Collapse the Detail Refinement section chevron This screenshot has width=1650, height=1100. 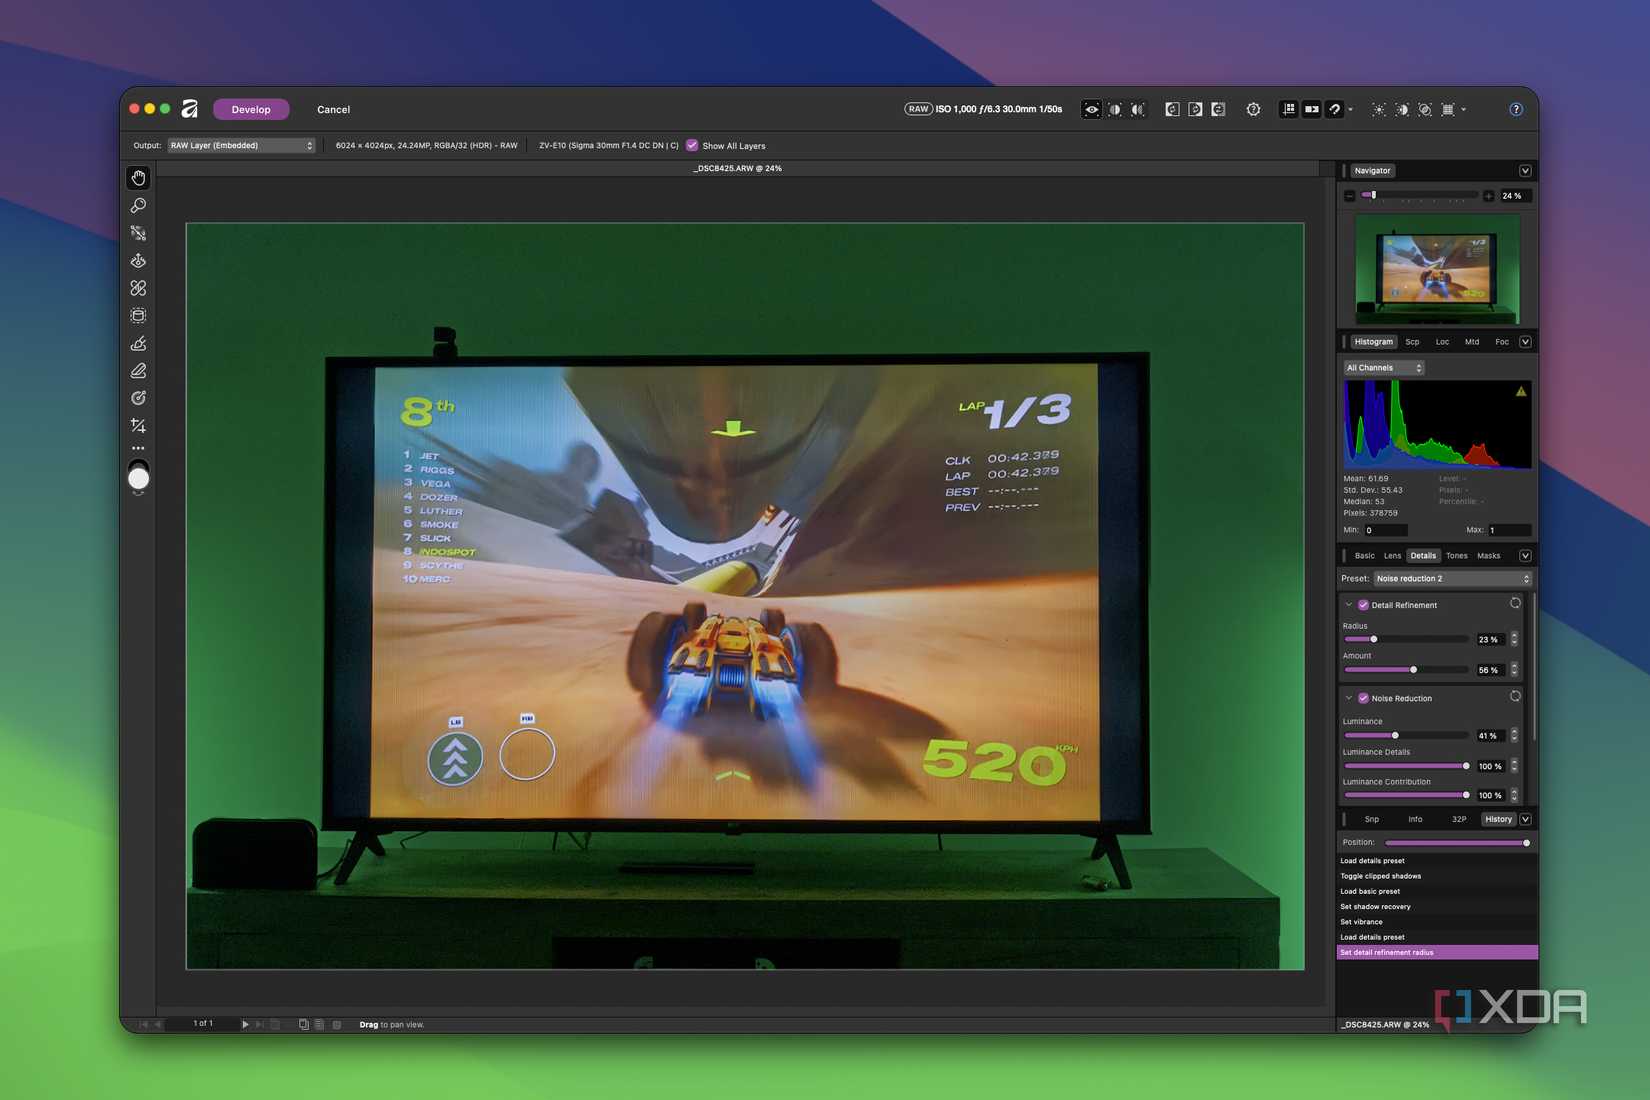coord(1348,605)
